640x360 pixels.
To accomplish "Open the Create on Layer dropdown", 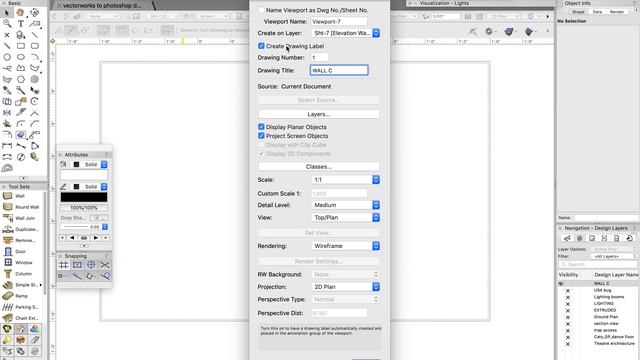I will point(345,33).
